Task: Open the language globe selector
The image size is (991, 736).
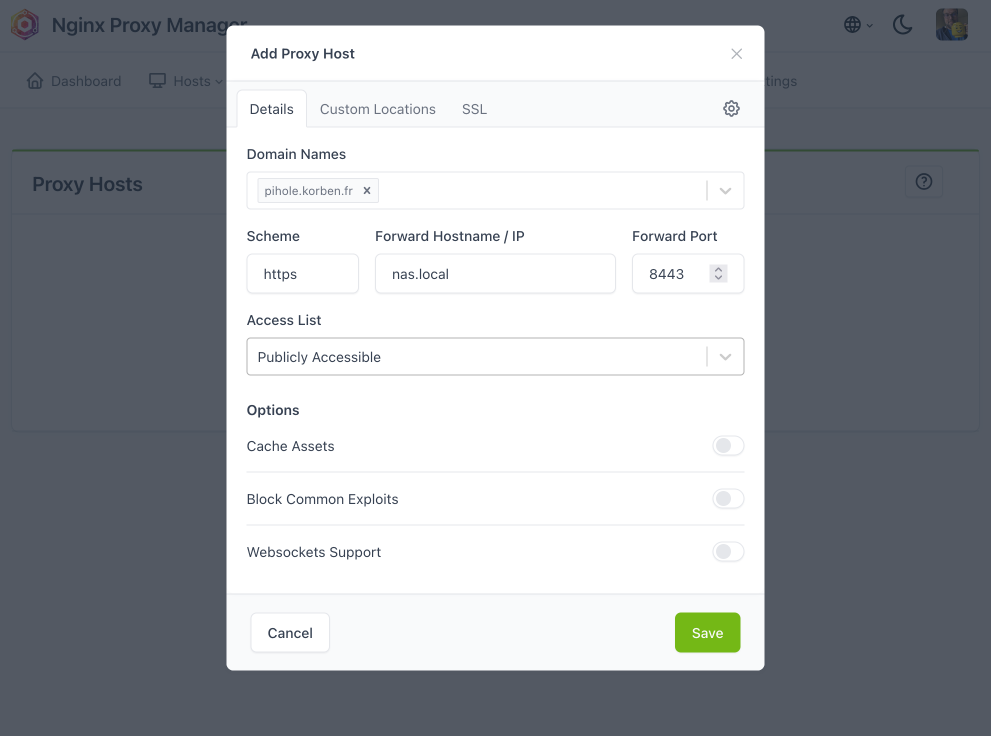Action: point(853,25)
